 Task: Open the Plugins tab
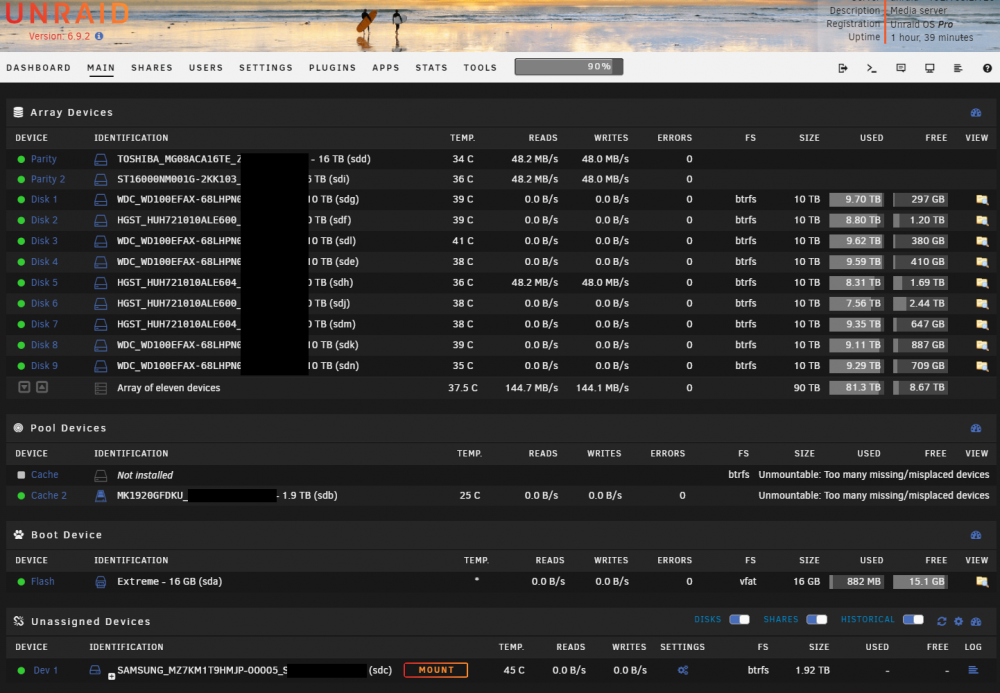pyautogui.click(x=332, y=68)
